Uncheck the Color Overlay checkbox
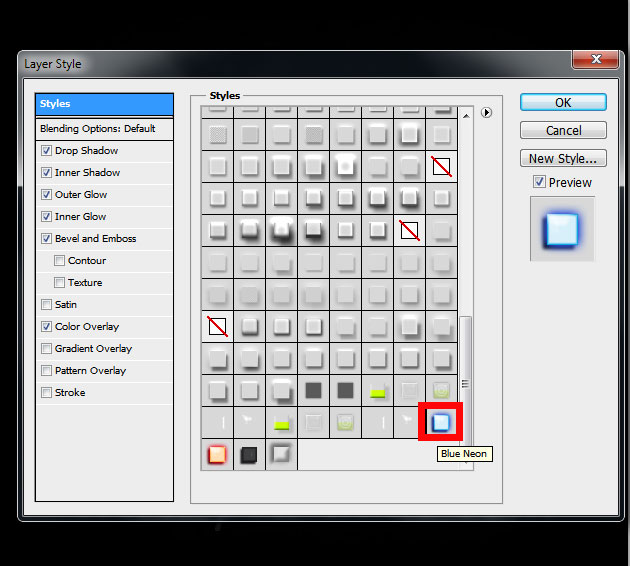Image resolution: width=630 pixels, height=566 pixels. pyautogui.click(x=47, y=327)
